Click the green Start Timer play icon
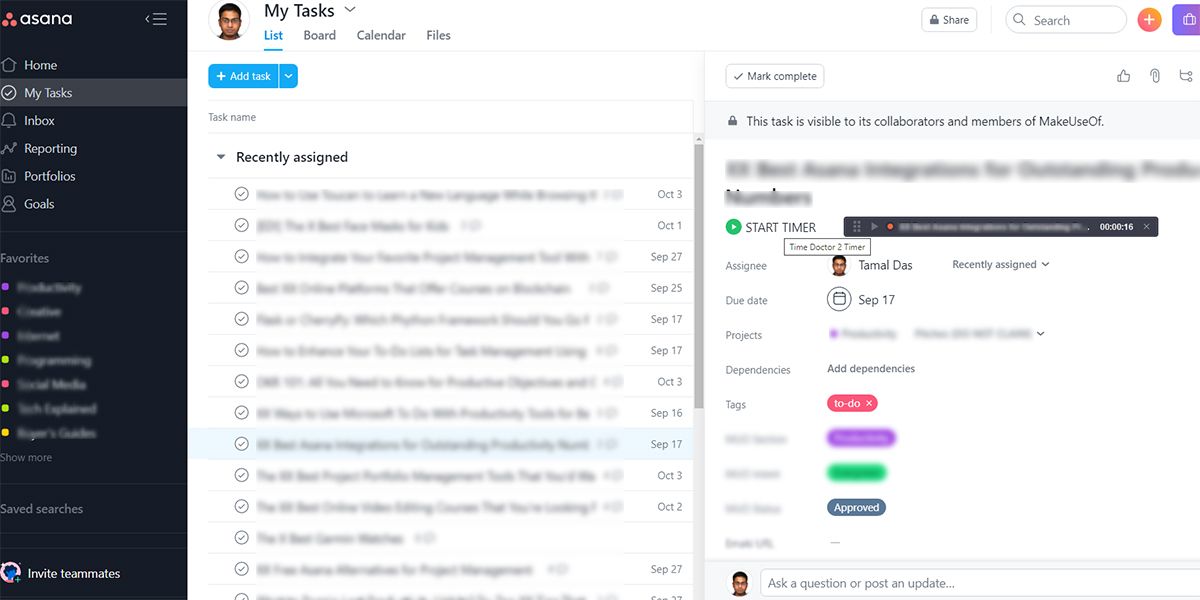Viewport: 1200px width, 600px height. pyautogui.click(x=734, y=227)
